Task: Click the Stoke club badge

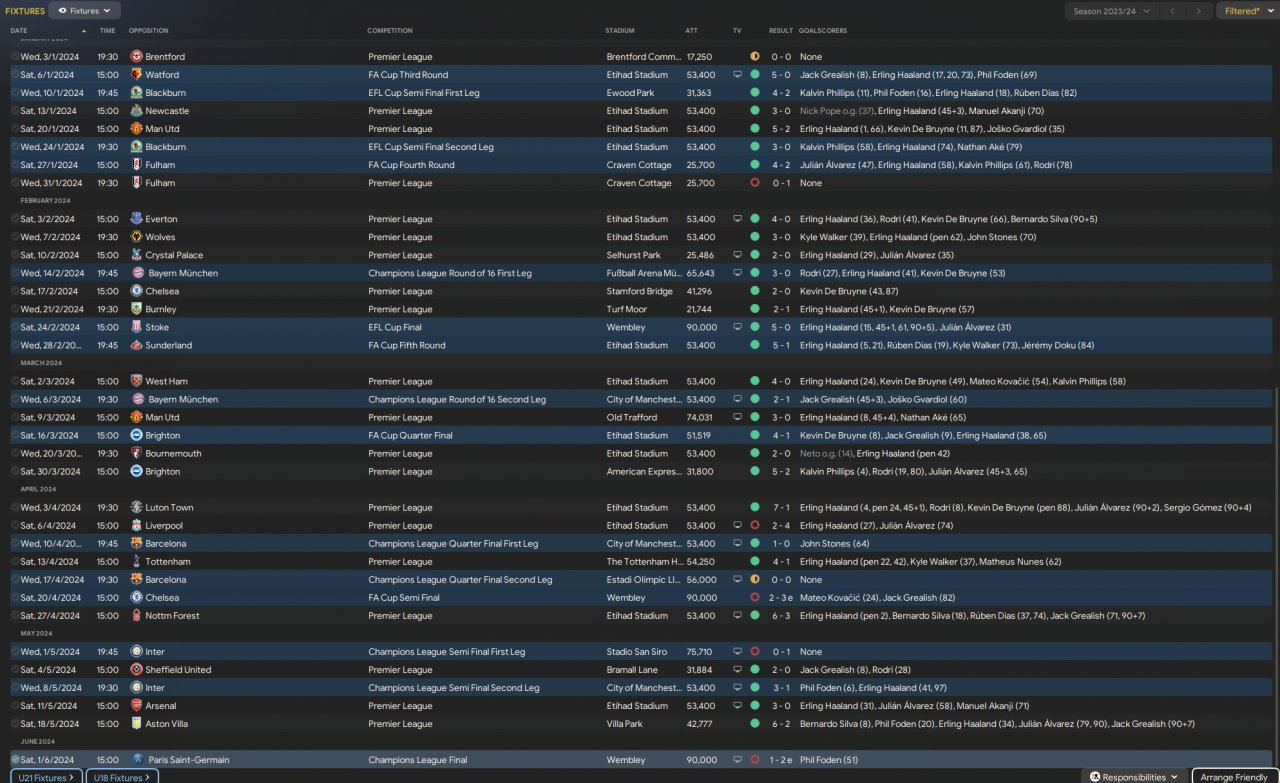Action: tap(136, 327)
